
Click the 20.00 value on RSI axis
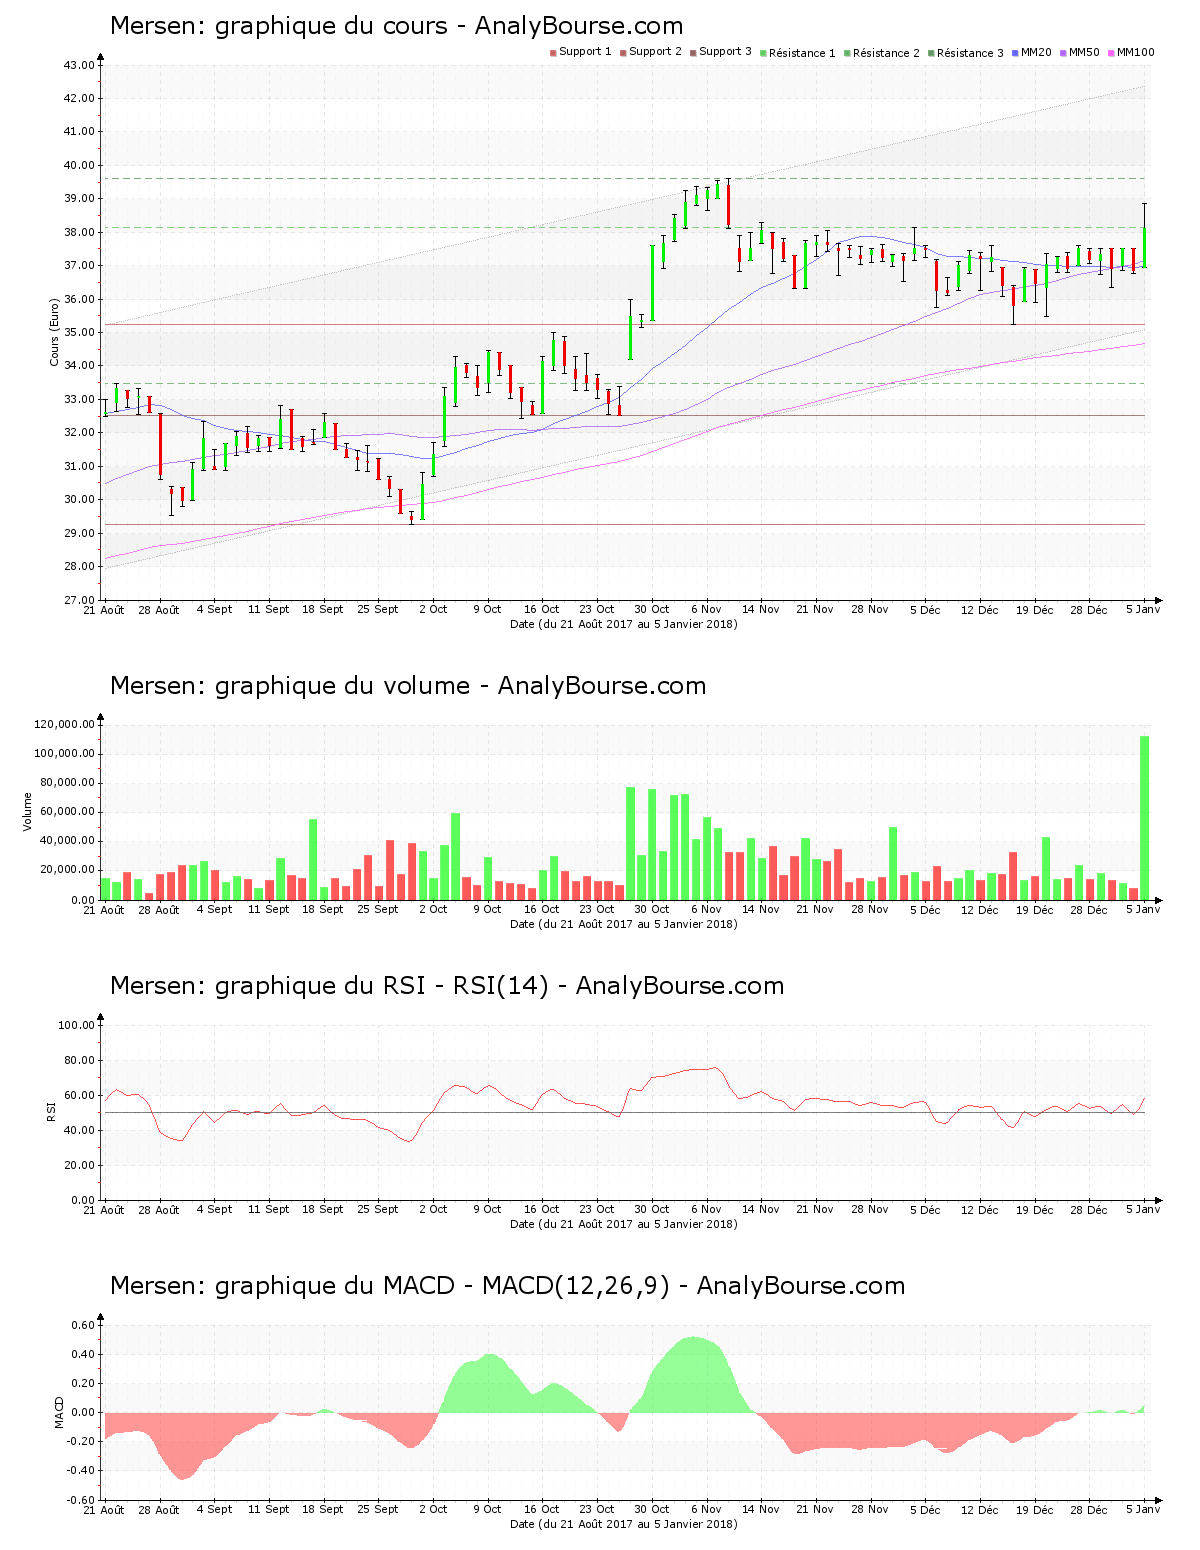point(79,1165)
